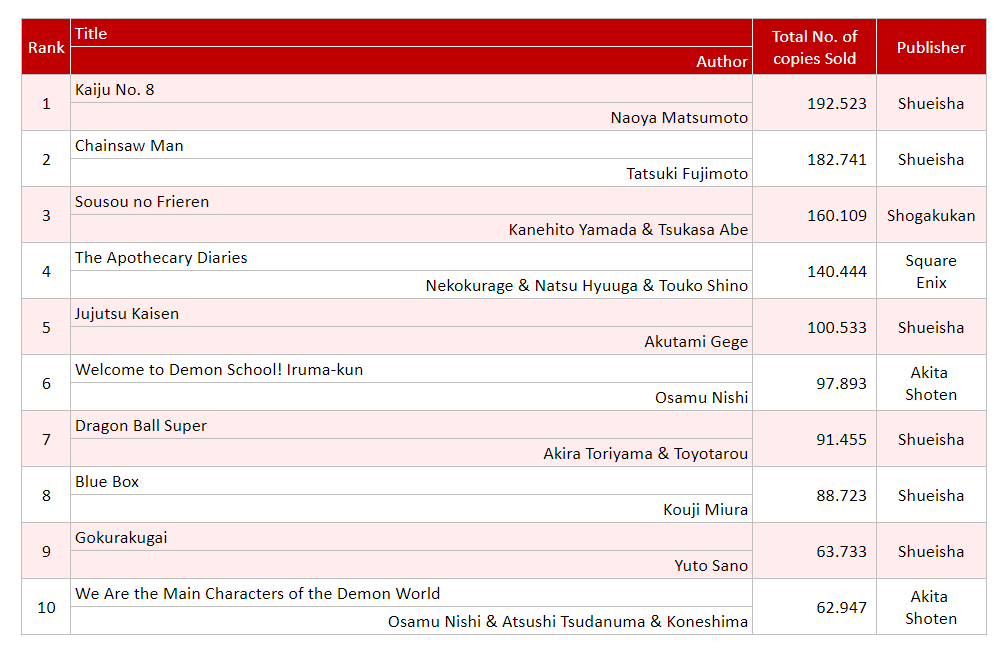Click Shueisha in the Chainsaw Man row
The height and width of the screenshot is (654, 1003).
[x=931, y=159]
